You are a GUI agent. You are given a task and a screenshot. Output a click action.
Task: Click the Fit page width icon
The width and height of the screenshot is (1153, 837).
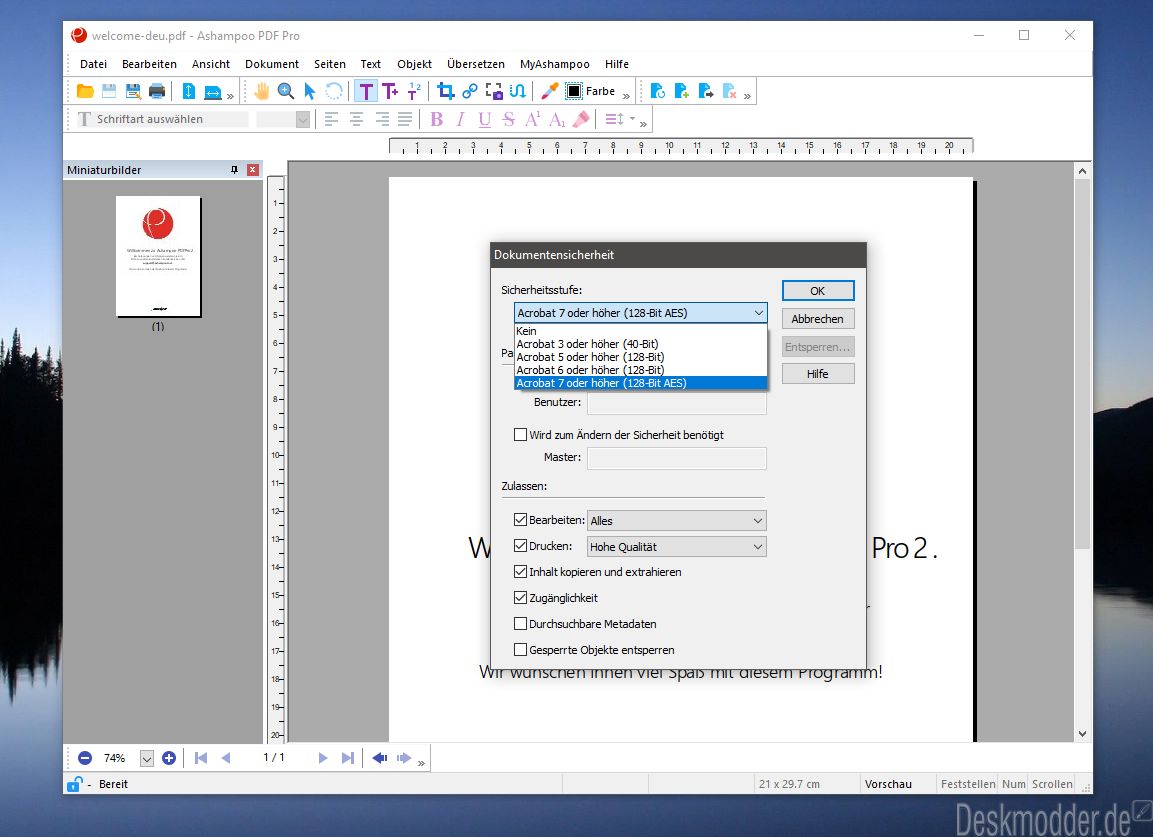point(213,92)
